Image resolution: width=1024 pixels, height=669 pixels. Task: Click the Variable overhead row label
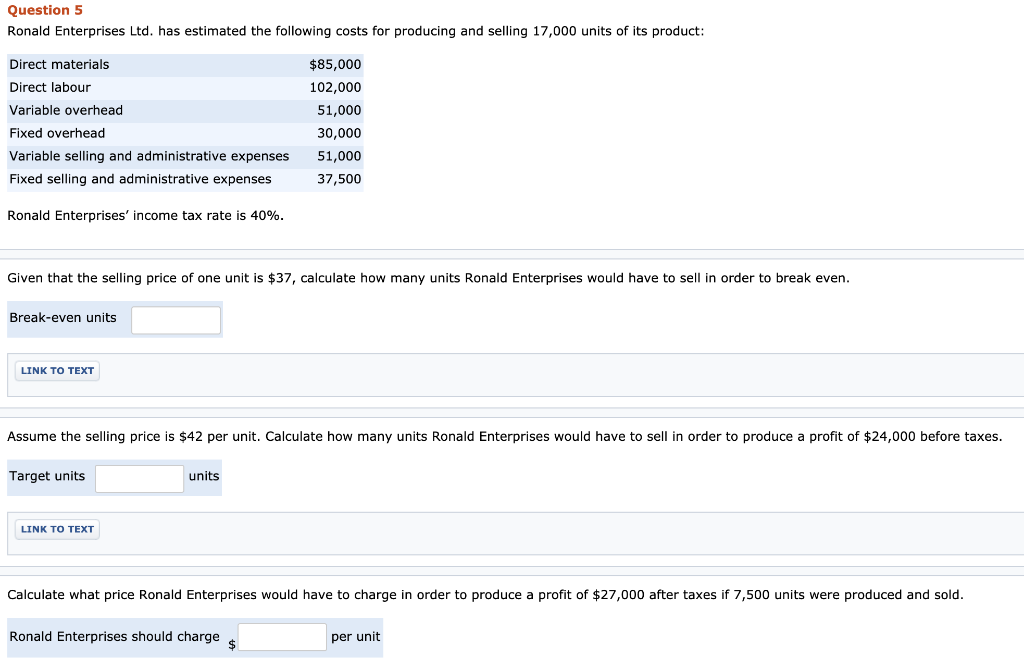[66, 110]
